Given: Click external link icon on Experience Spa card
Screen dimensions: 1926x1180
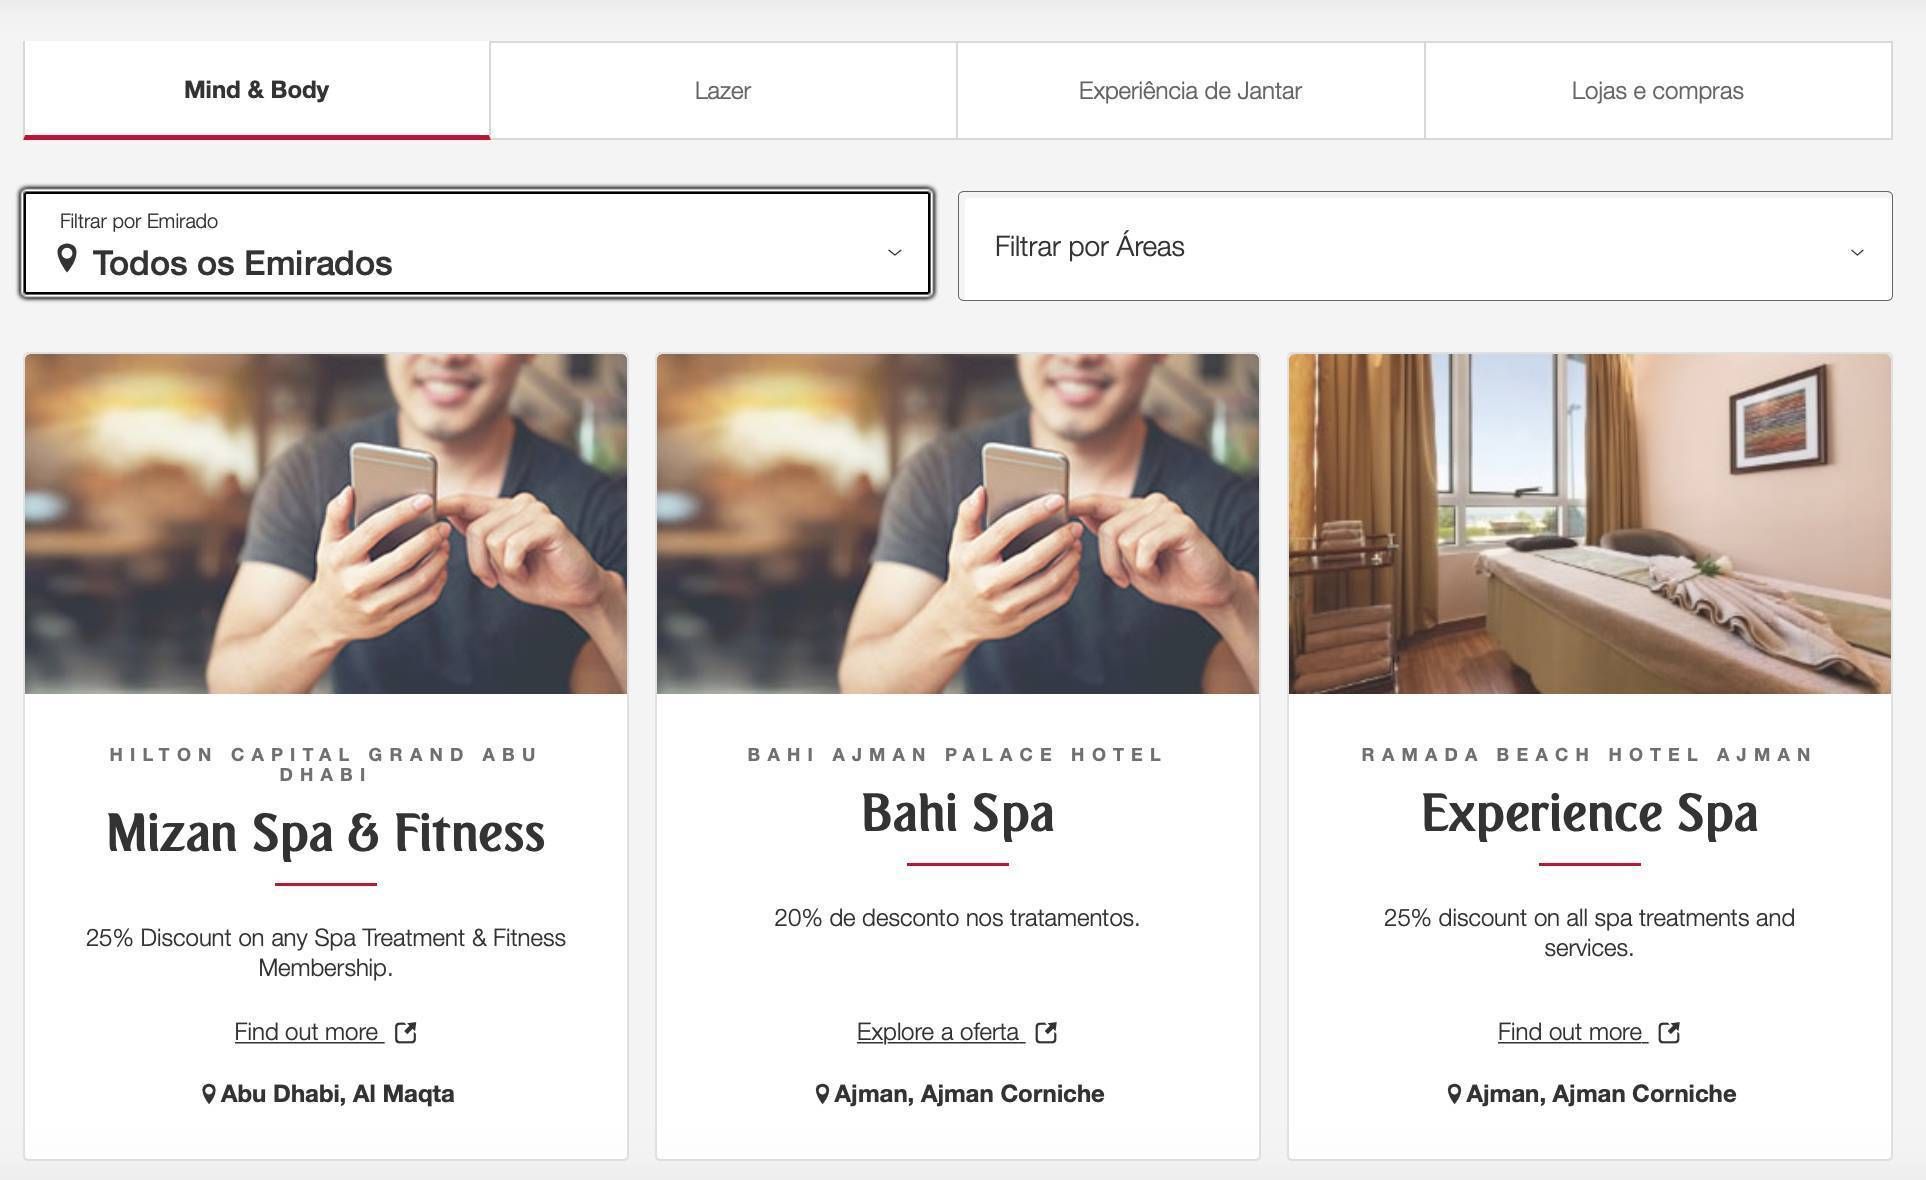Looking at the screenshot, I should coord(1669,1032).
